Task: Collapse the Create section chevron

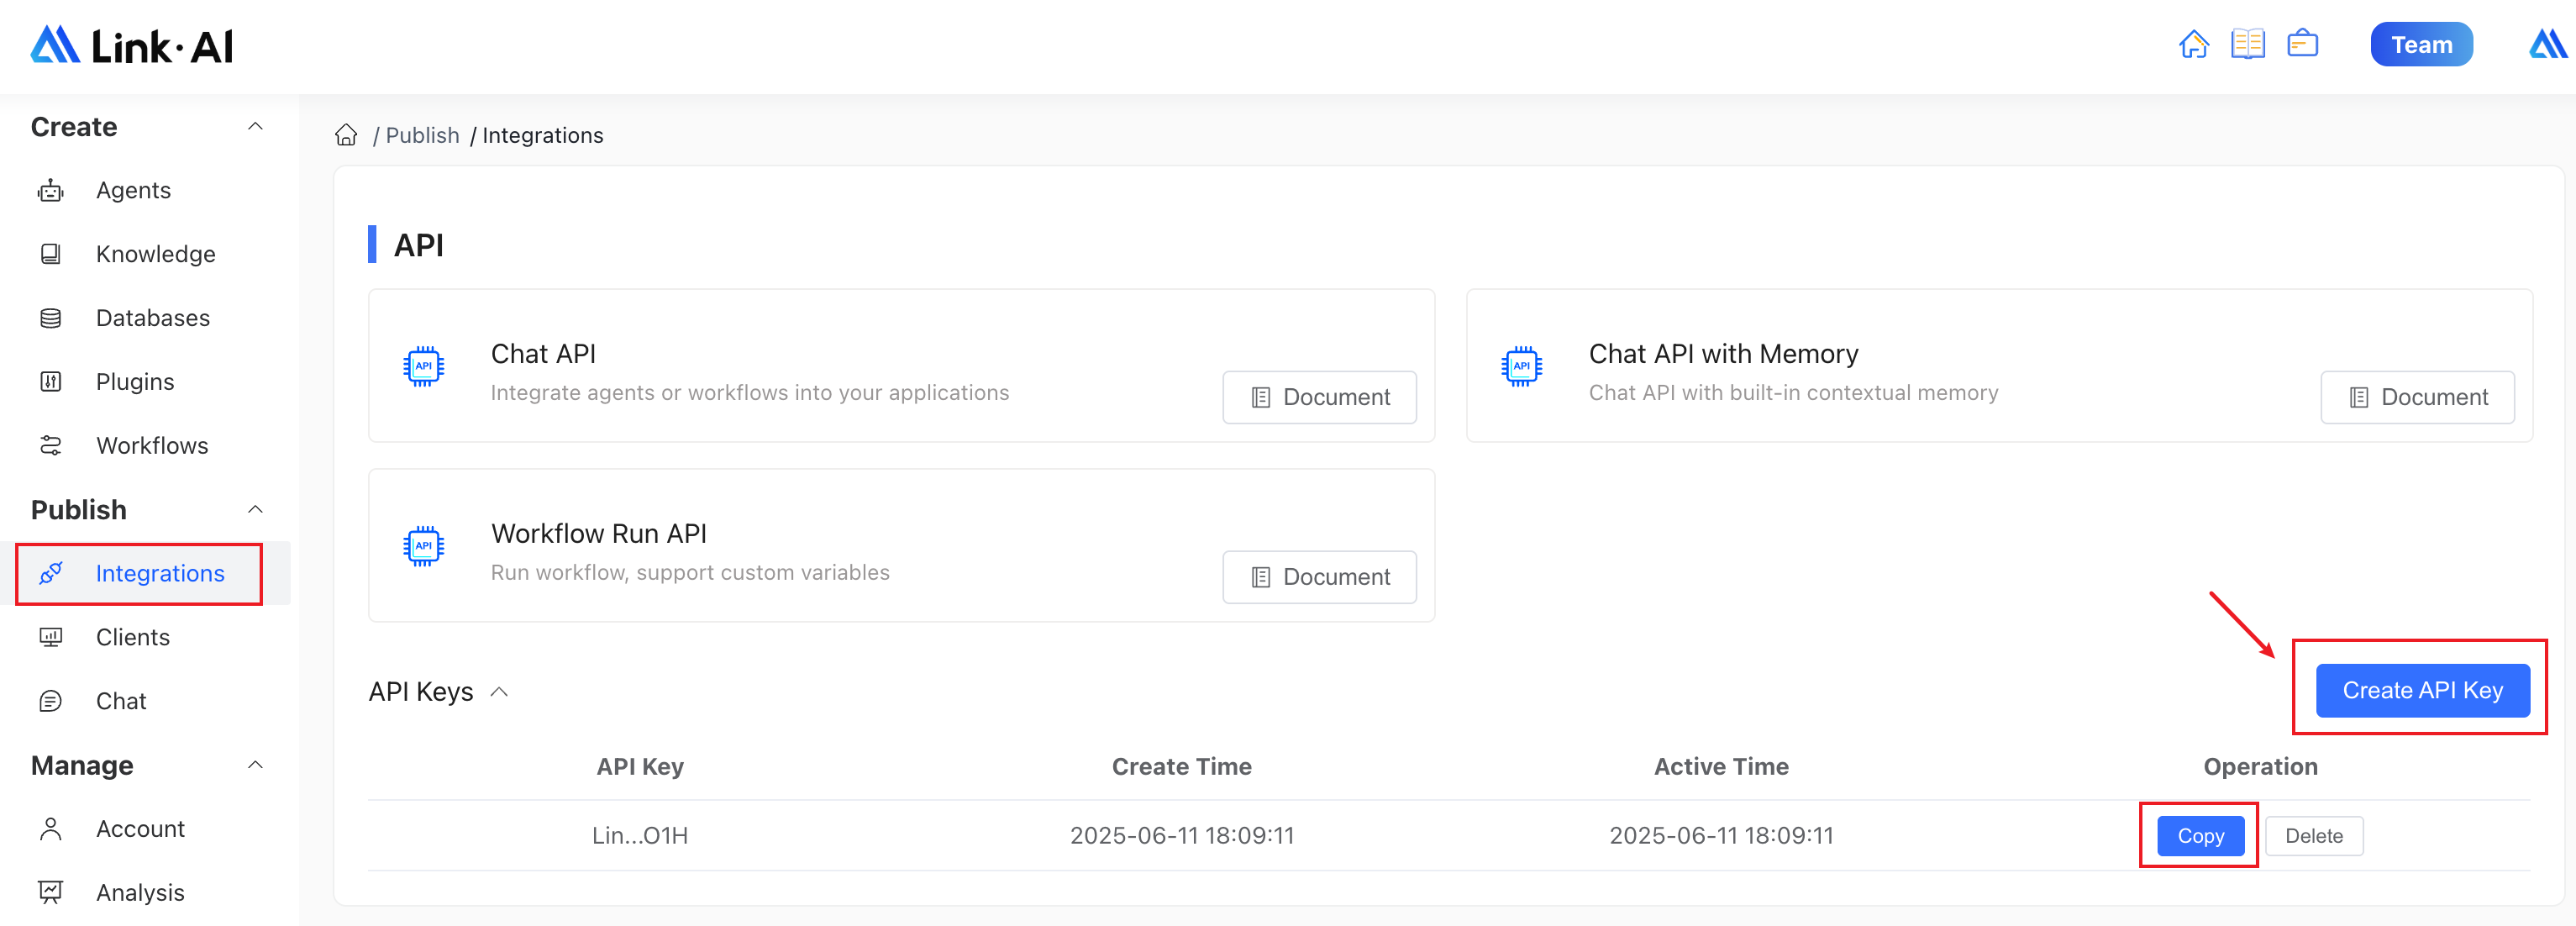Action: click(256, 126)
